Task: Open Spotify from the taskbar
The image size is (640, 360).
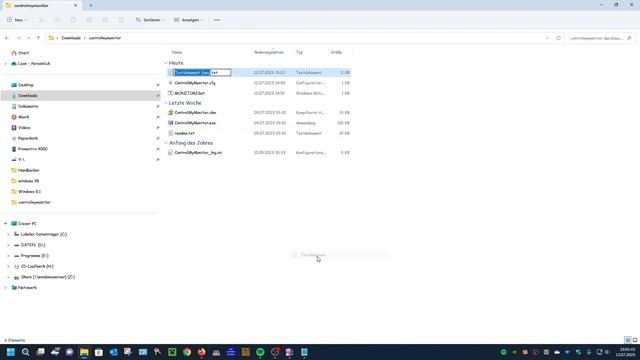Action: [x=260, y=352]
